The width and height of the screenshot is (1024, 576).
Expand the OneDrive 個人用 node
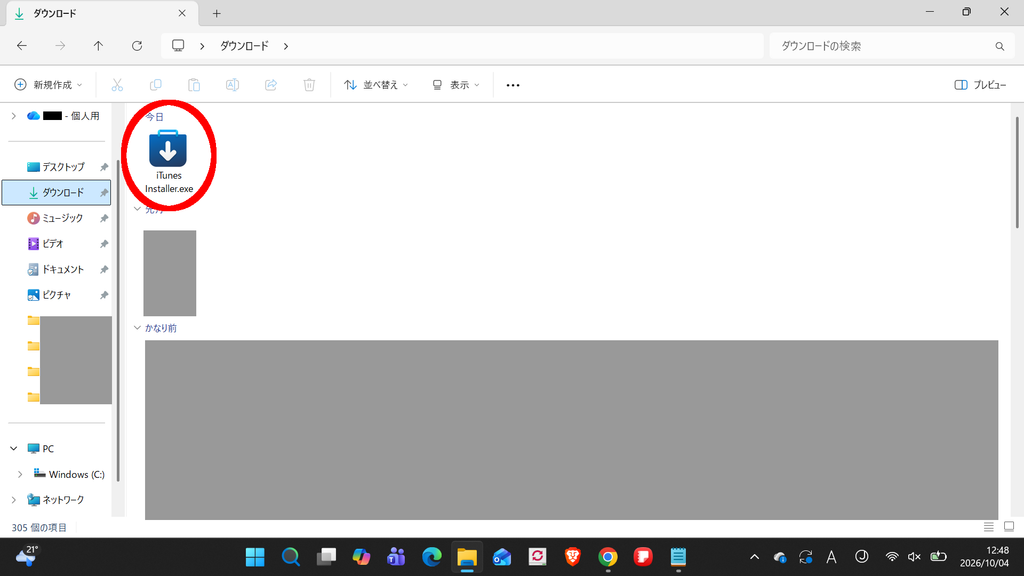[14, 116]
